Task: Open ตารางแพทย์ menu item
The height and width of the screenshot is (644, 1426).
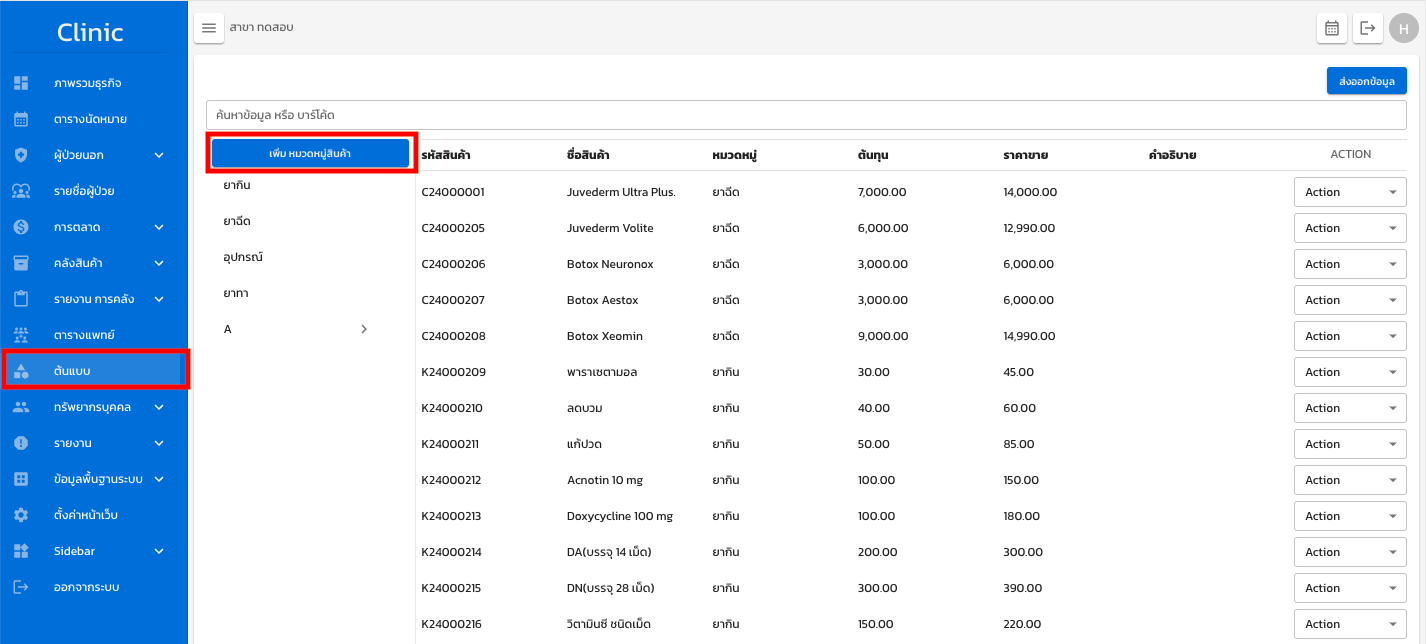Action: coord(94,335)
